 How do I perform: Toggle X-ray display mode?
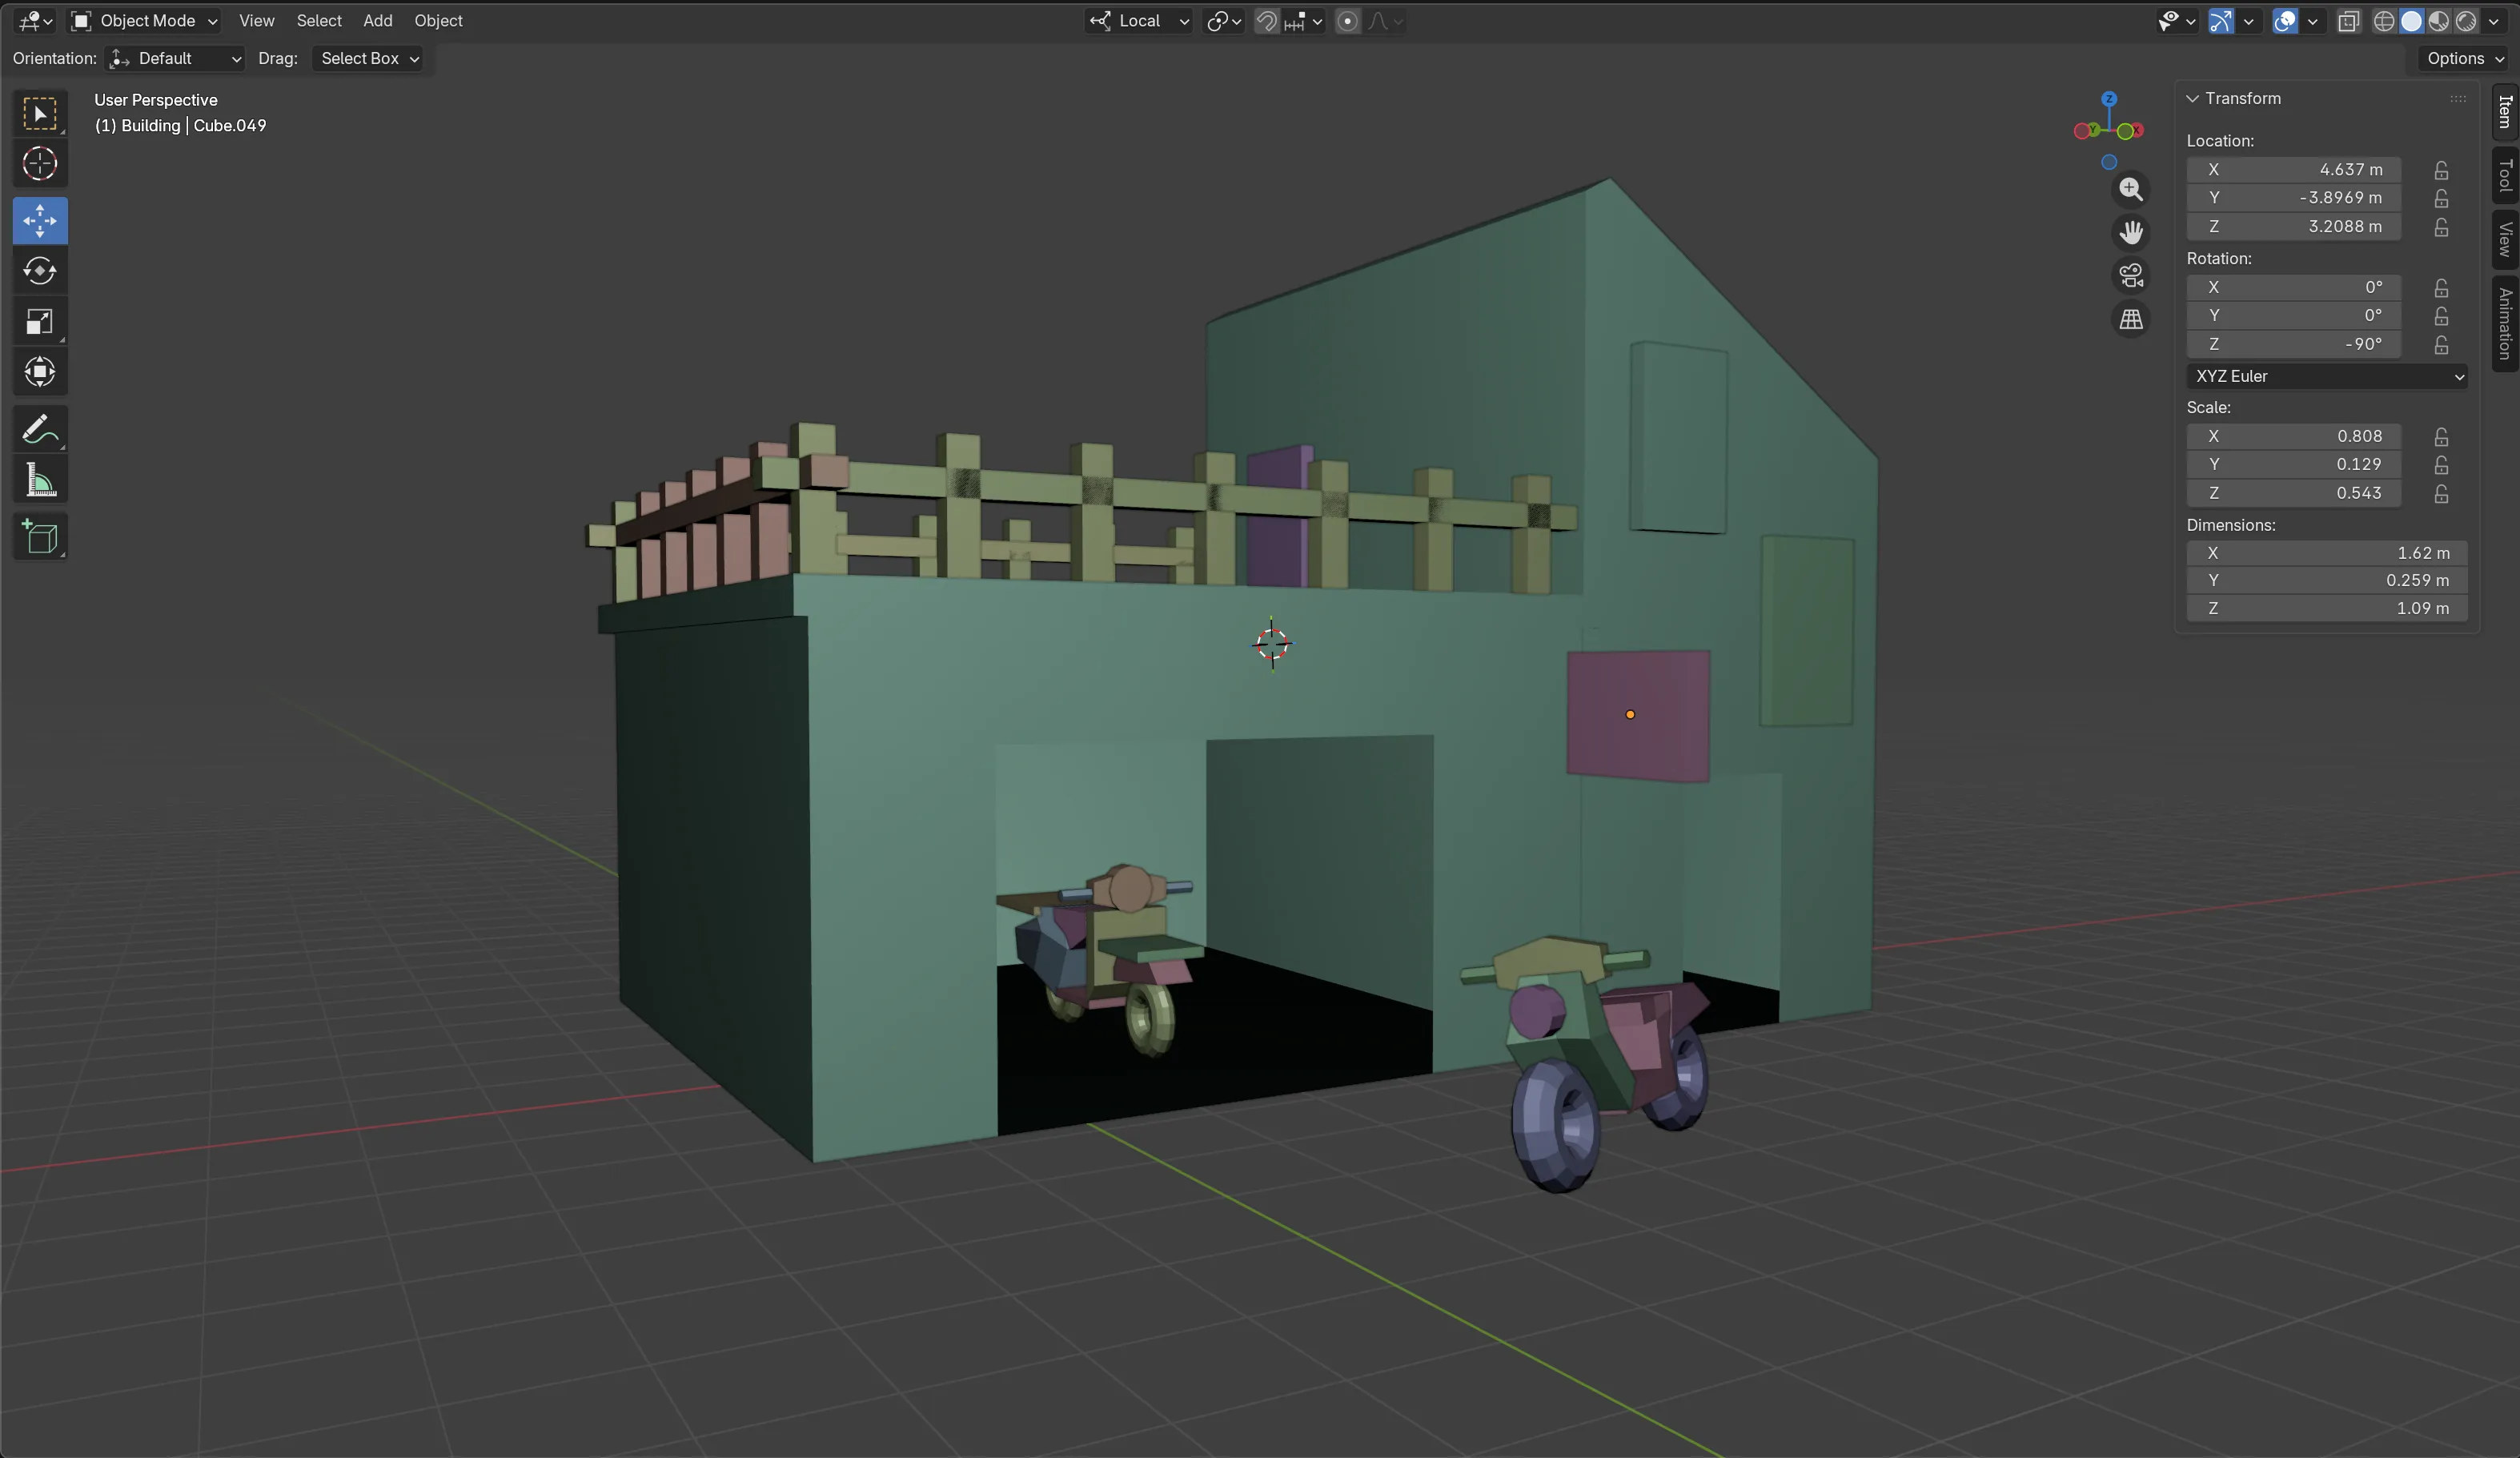(2349, 21)
